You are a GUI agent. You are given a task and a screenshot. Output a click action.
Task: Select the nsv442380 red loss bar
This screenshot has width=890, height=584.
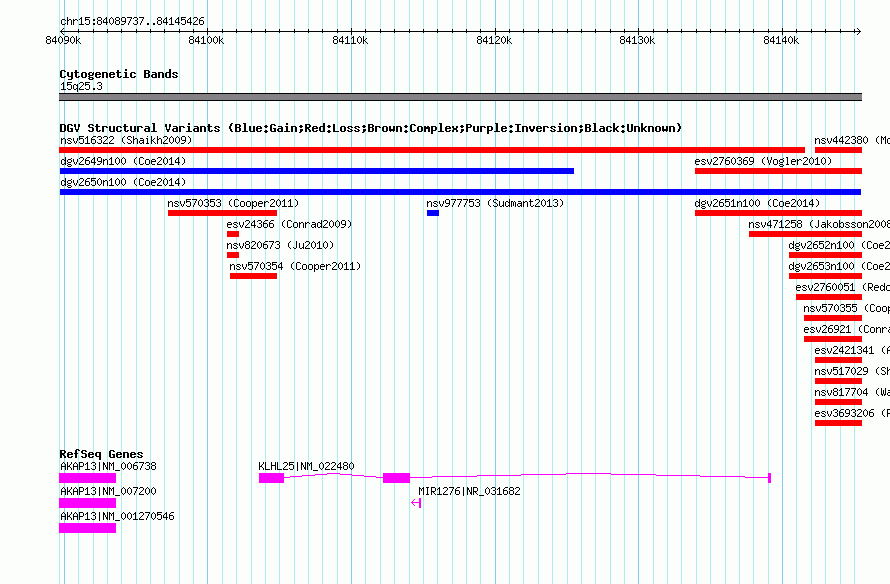pyautogui.click(x=838, y=150)
